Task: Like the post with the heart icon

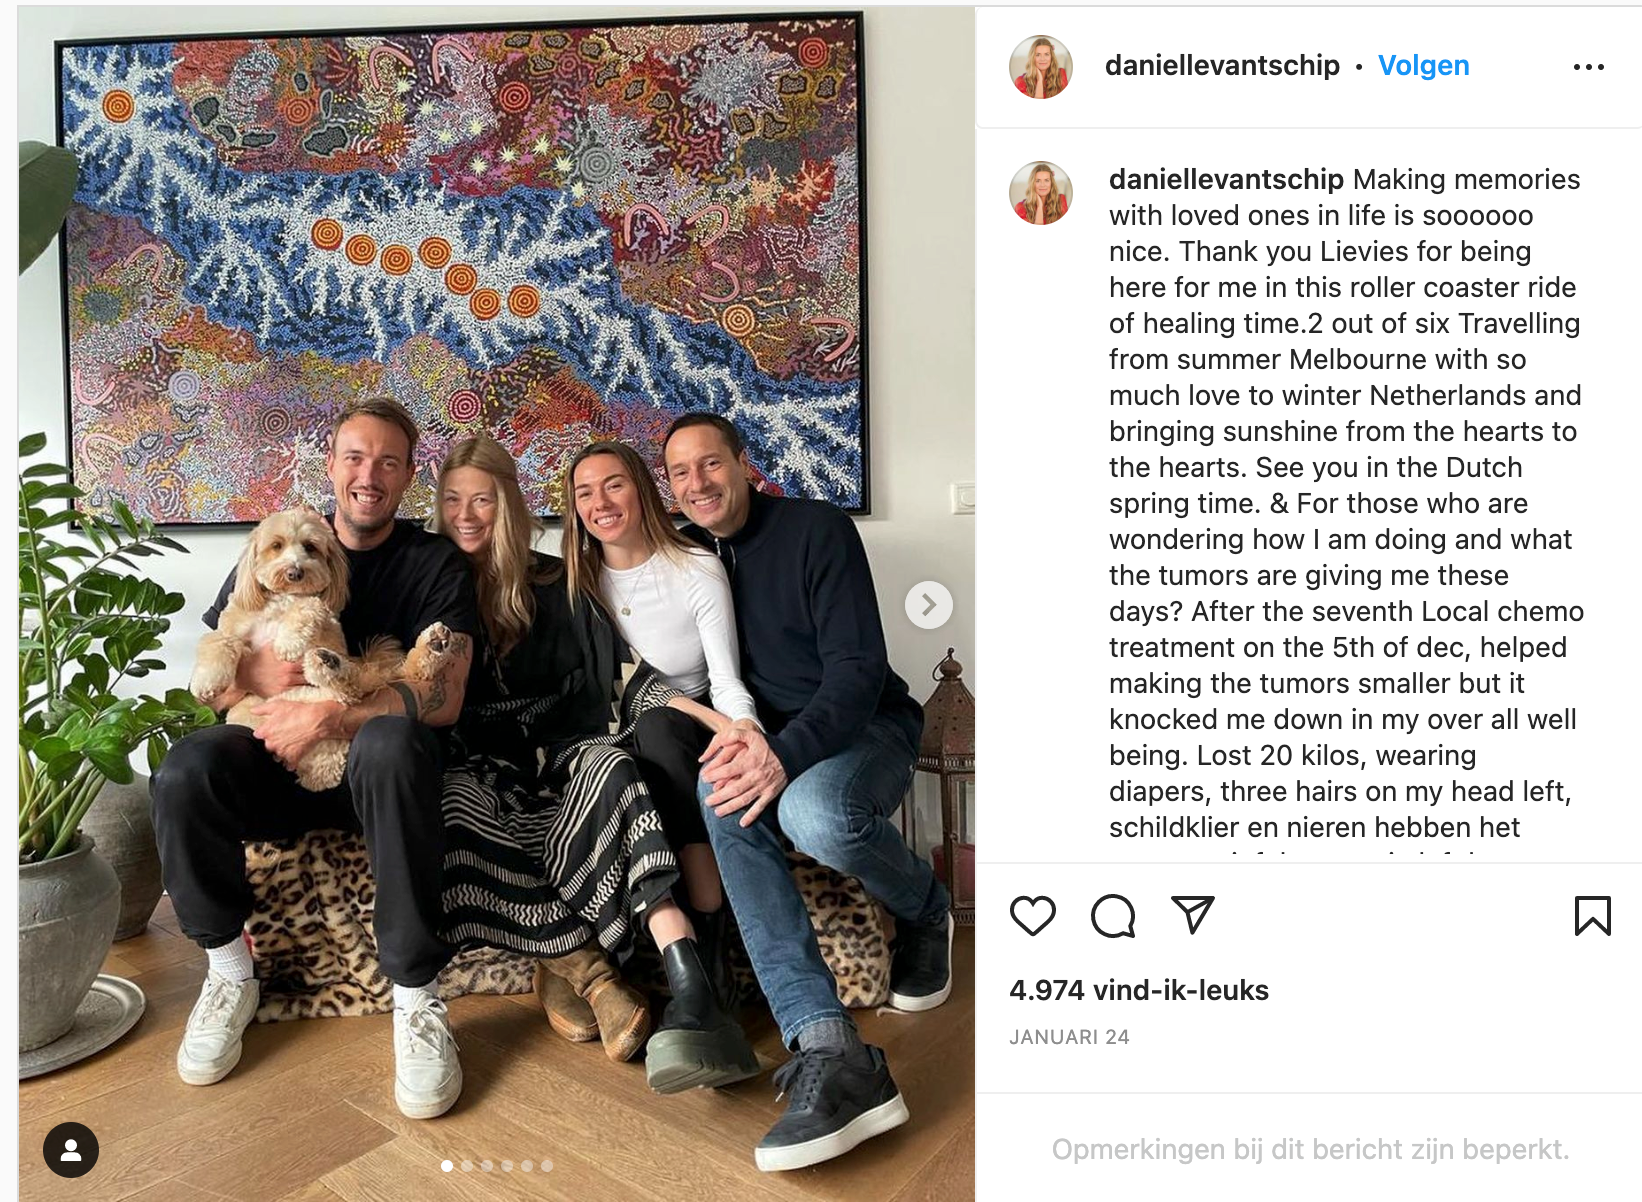Action: point(1033,915)
